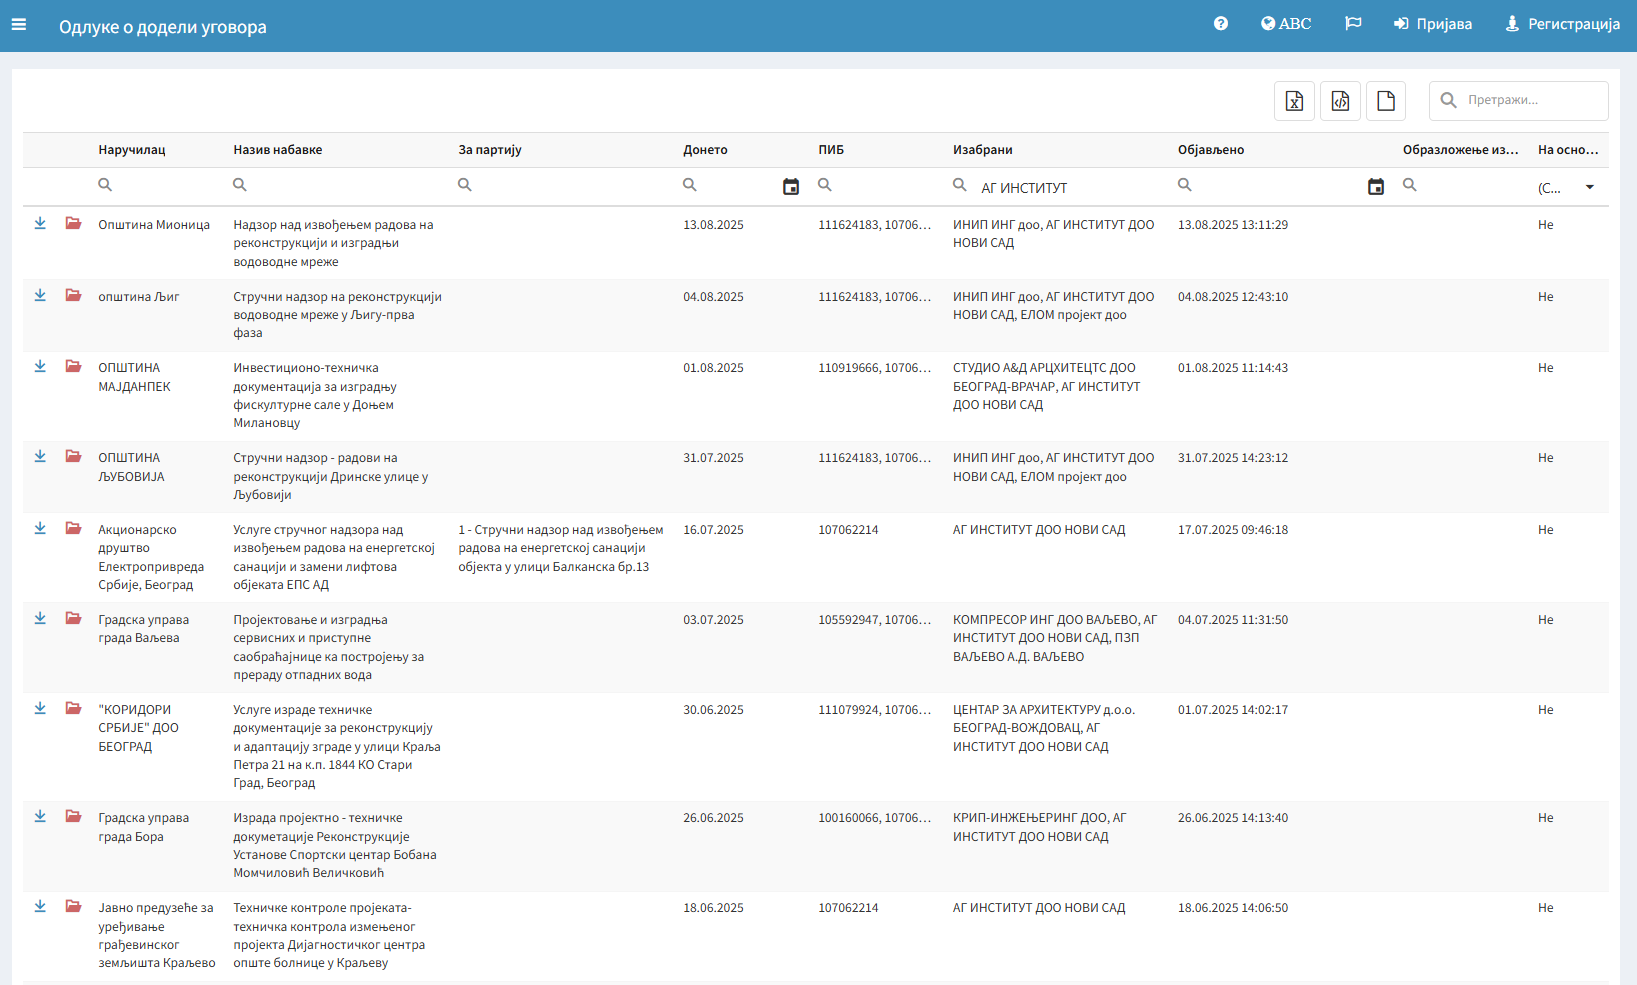Image resolution: width=1637 pixels, height=985 pixels.
Task: Open folder for општина Љиг row
Action: click(74, 296)
